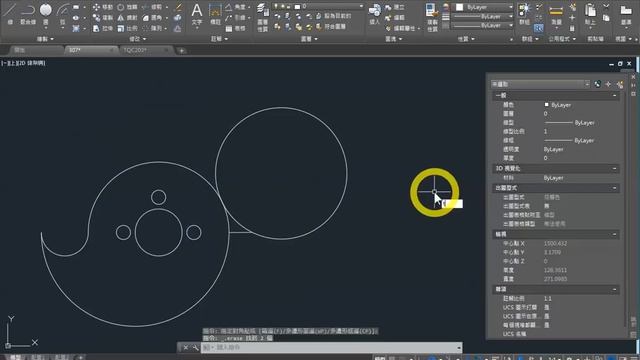Activate the Copy (複製) tool

(102, 18)
